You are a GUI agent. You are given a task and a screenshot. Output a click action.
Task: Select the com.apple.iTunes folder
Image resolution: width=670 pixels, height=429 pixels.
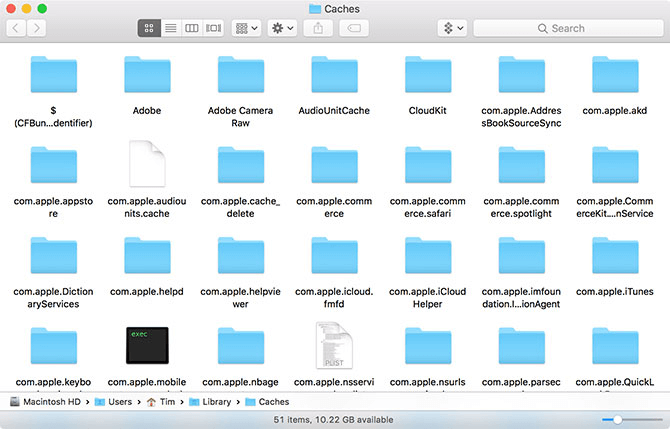615,256
